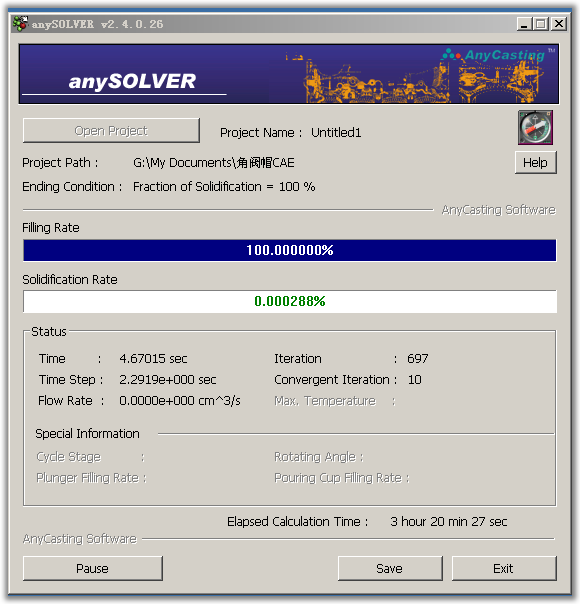Click the 'Time Step :' label
580x604 pixels.
[71, 380]
